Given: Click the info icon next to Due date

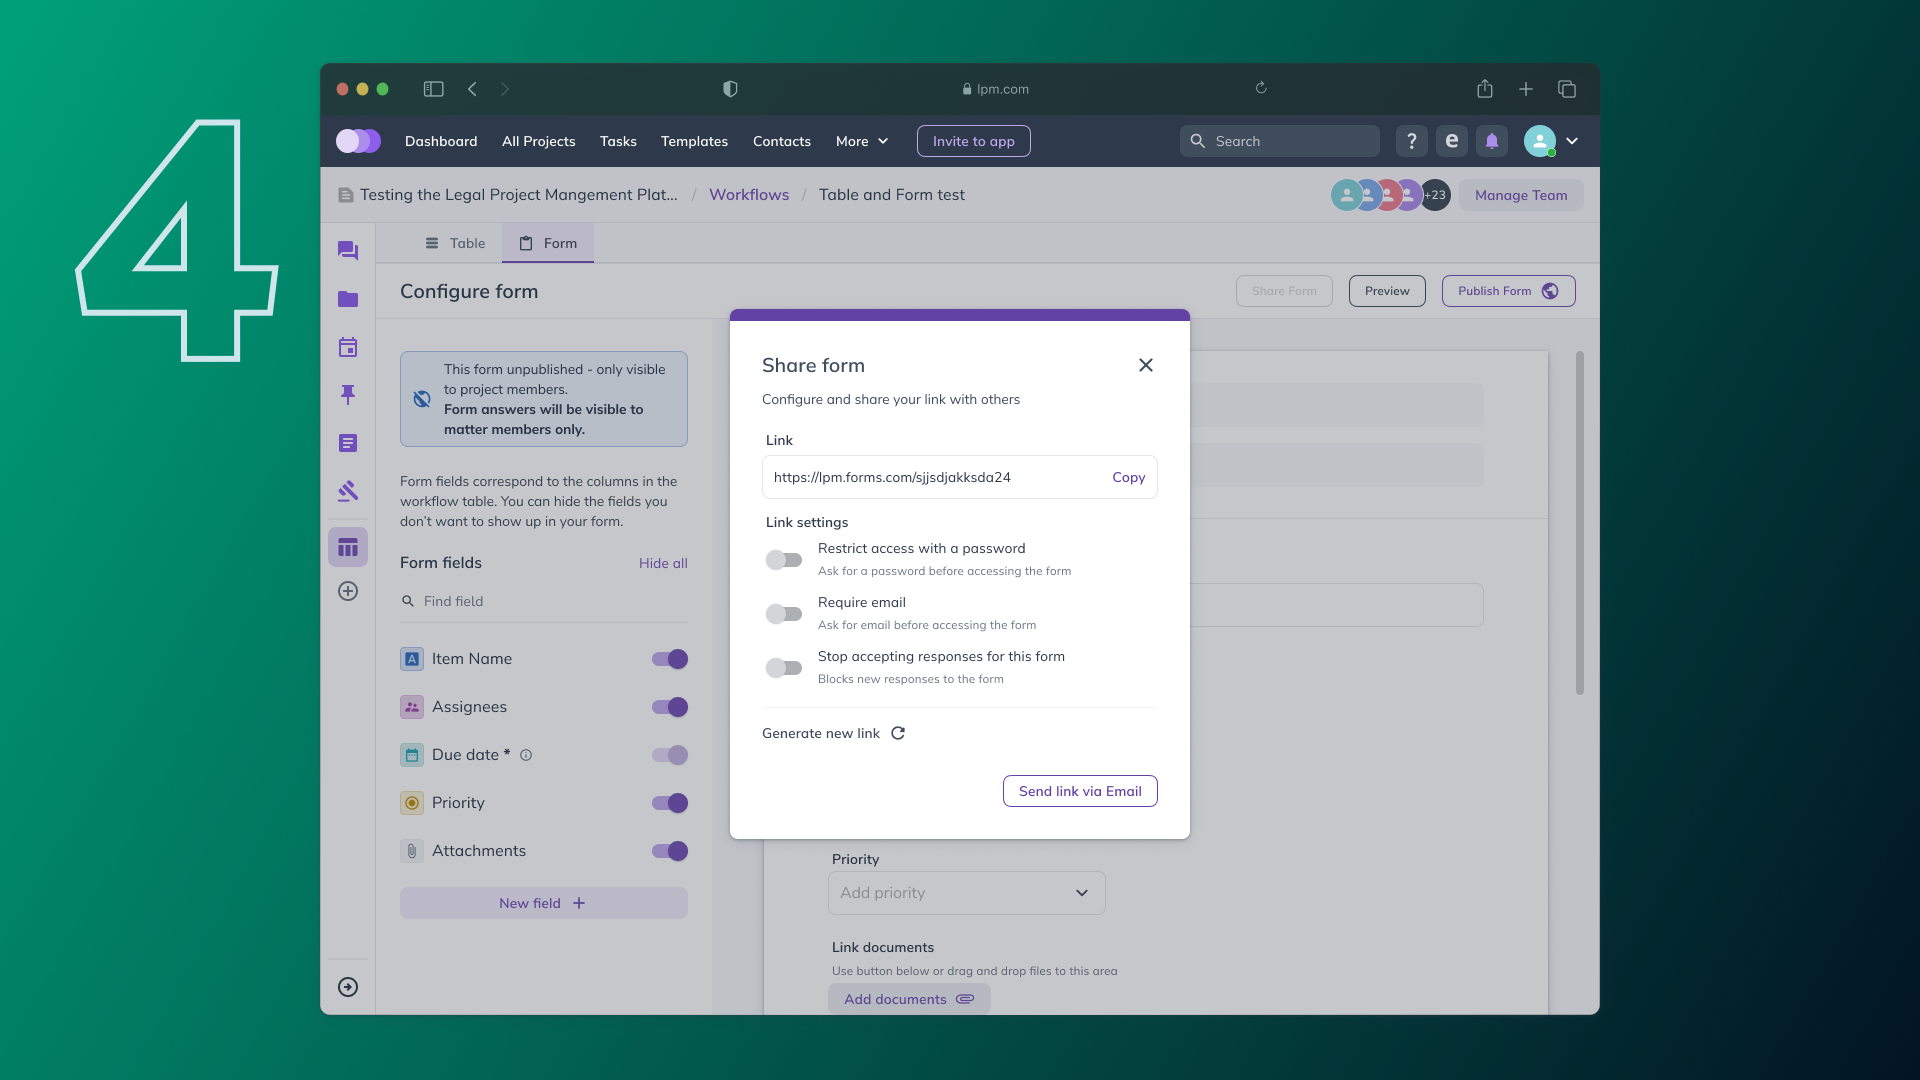Looking at the screenshot, I should (x=526, y=755).
